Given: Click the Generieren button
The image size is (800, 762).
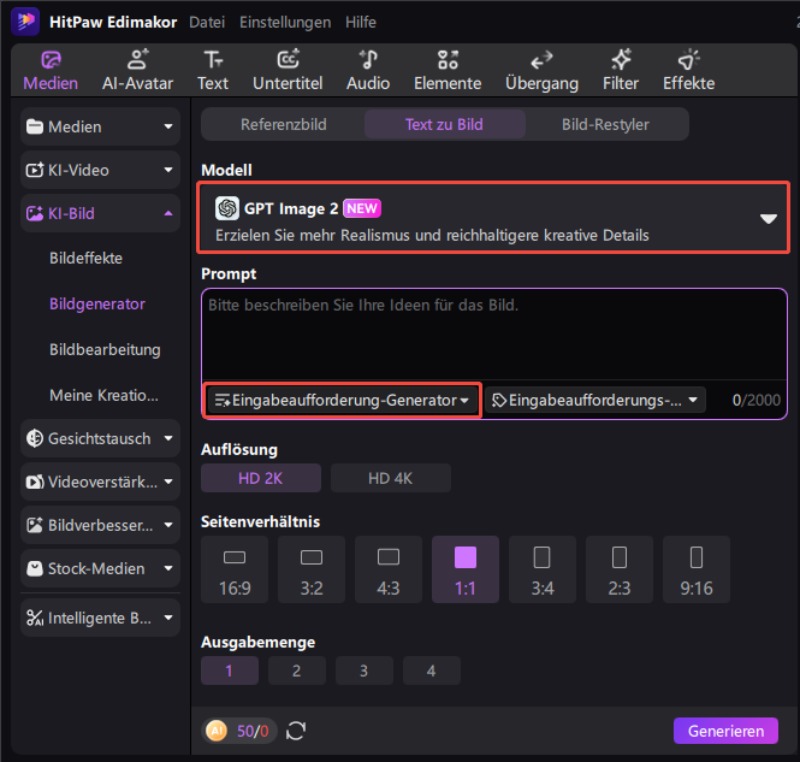Looking at the screenshot, I should (726, 730).
